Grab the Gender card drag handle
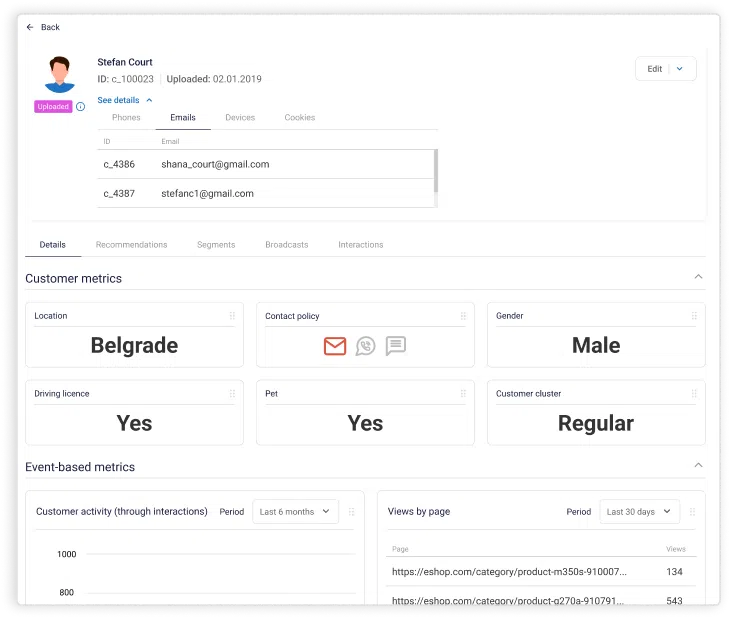The height and width of the screenshot is (619, 731). pyautogui.click(x=695, y=316)
